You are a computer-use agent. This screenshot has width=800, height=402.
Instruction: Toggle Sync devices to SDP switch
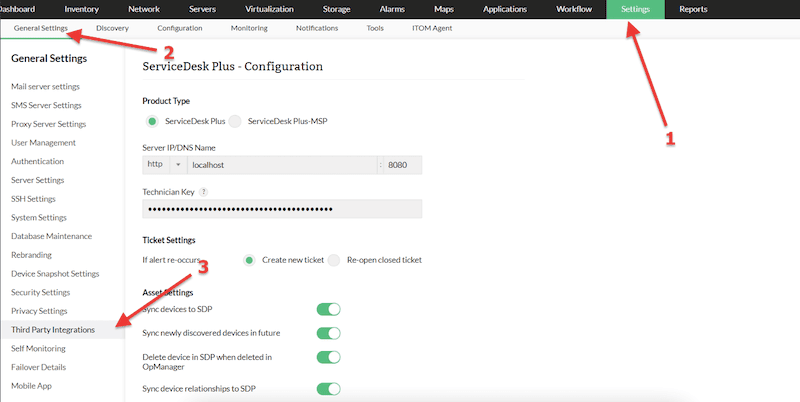click(329, 310)
